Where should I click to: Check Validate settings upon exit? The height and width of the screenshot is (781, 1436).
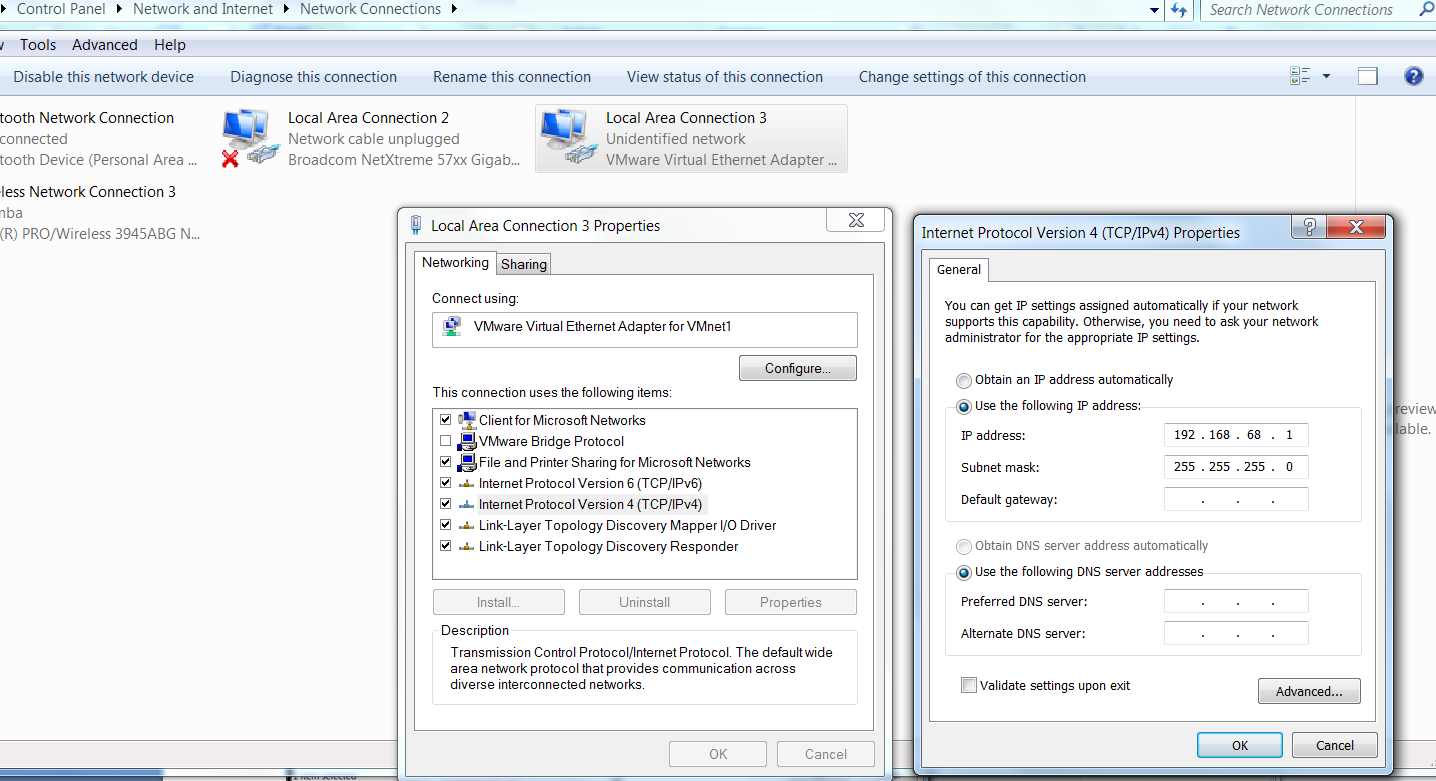point(968,686)
